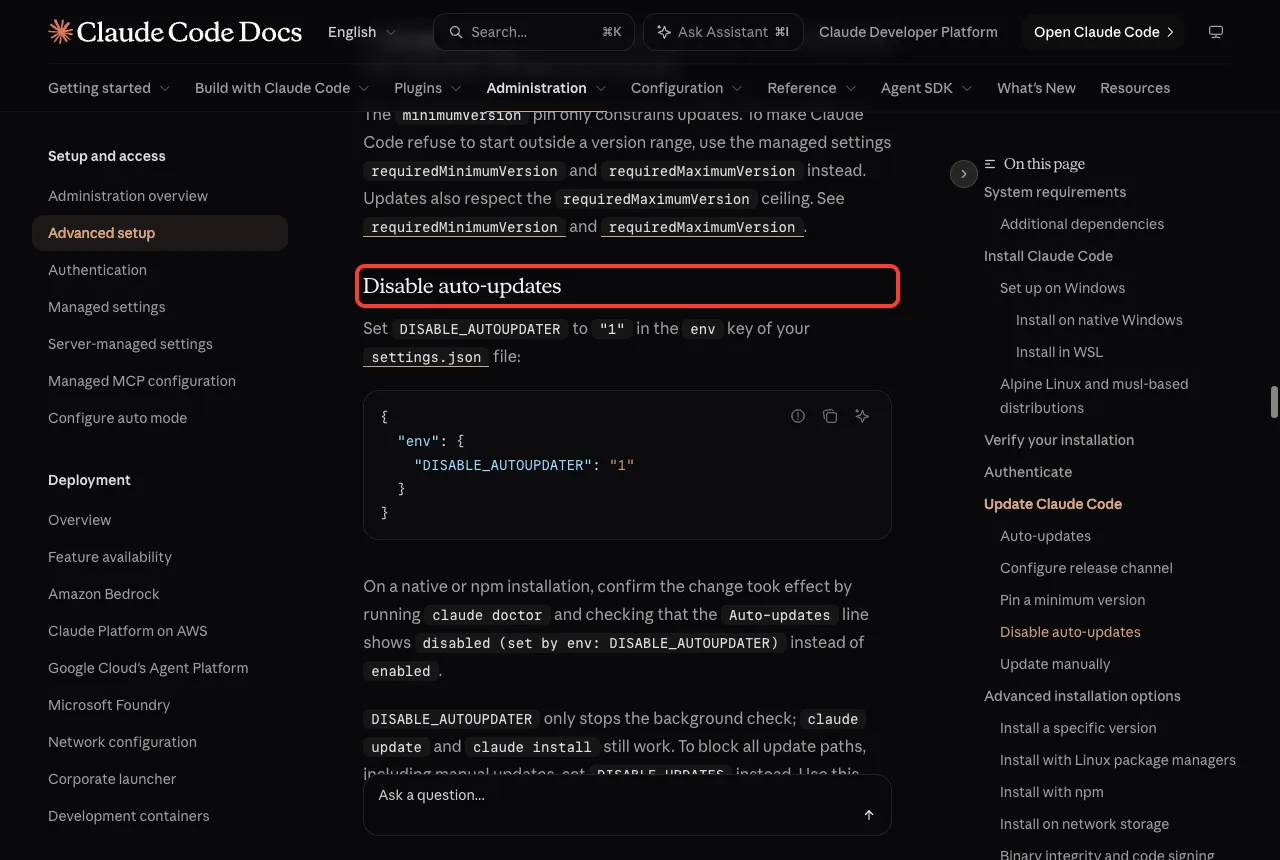Open Network configuration sidebar page
1280x860 pixels.
click(x=122, y=742)
